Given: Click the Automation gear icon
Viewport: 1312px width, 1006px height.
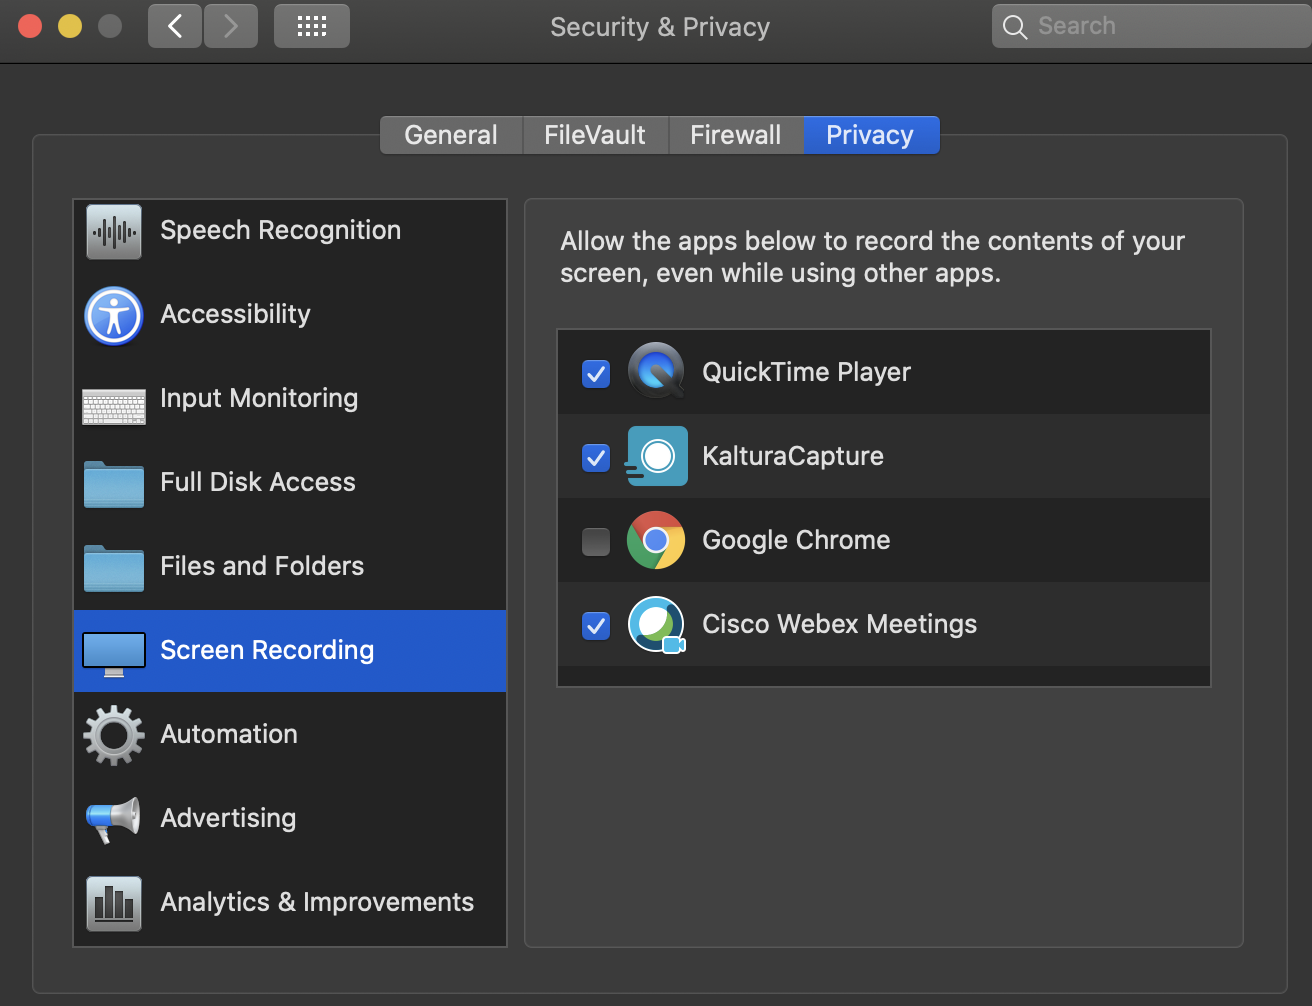Looking at the screenshot, I should pyautogui.click(x=114, y=735).
